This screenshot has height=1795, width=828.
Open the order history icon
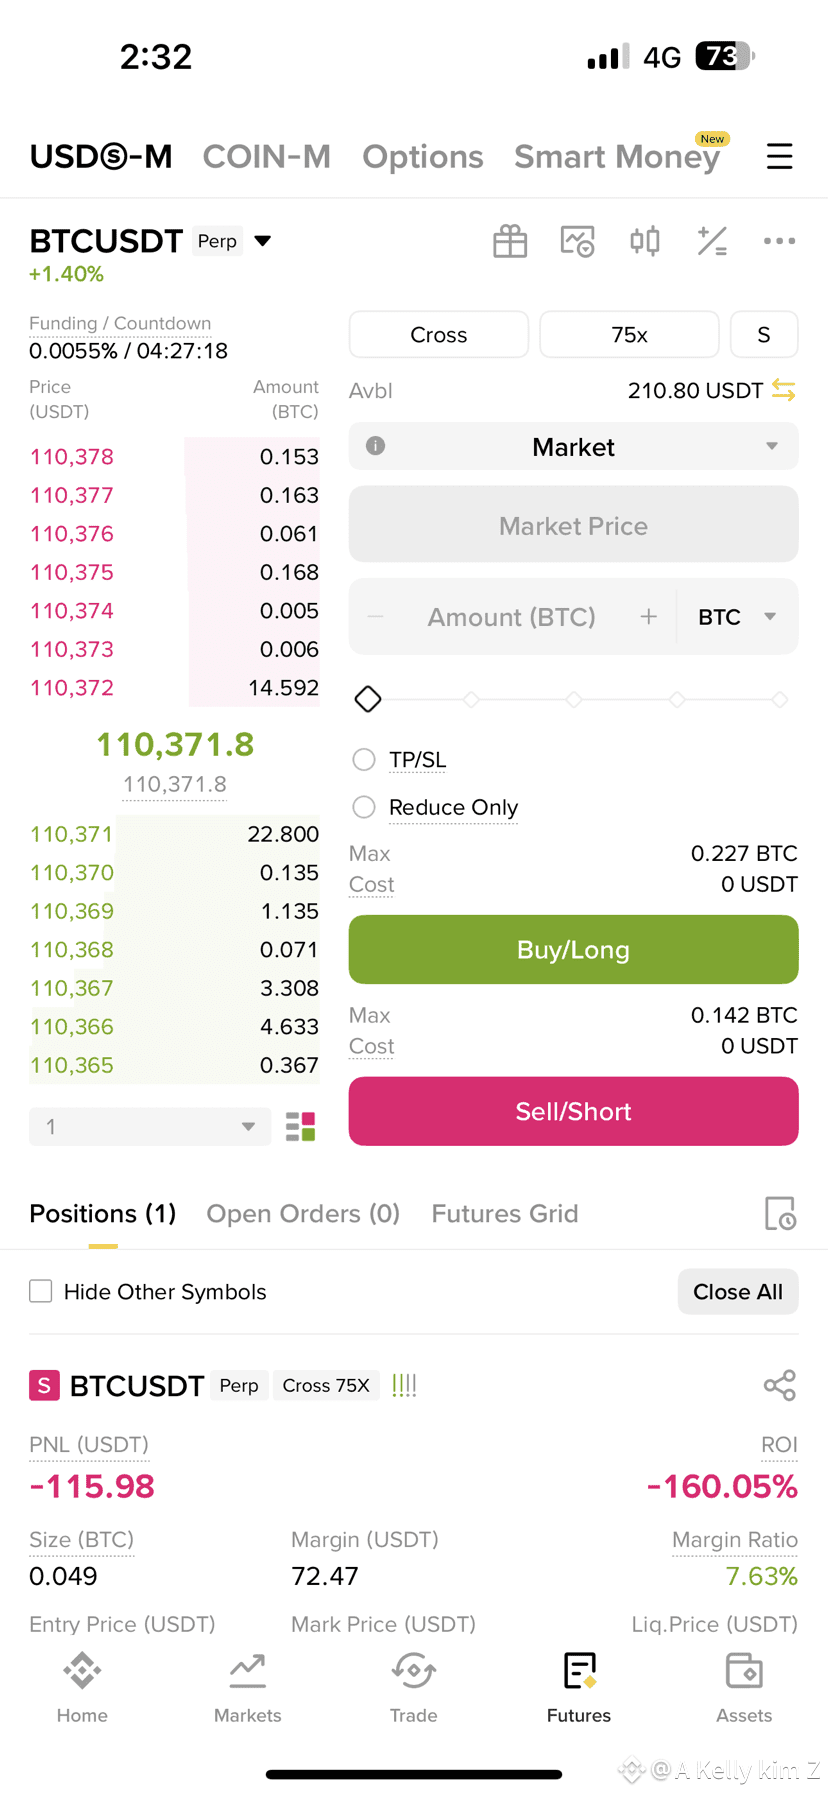point(779,1213)
